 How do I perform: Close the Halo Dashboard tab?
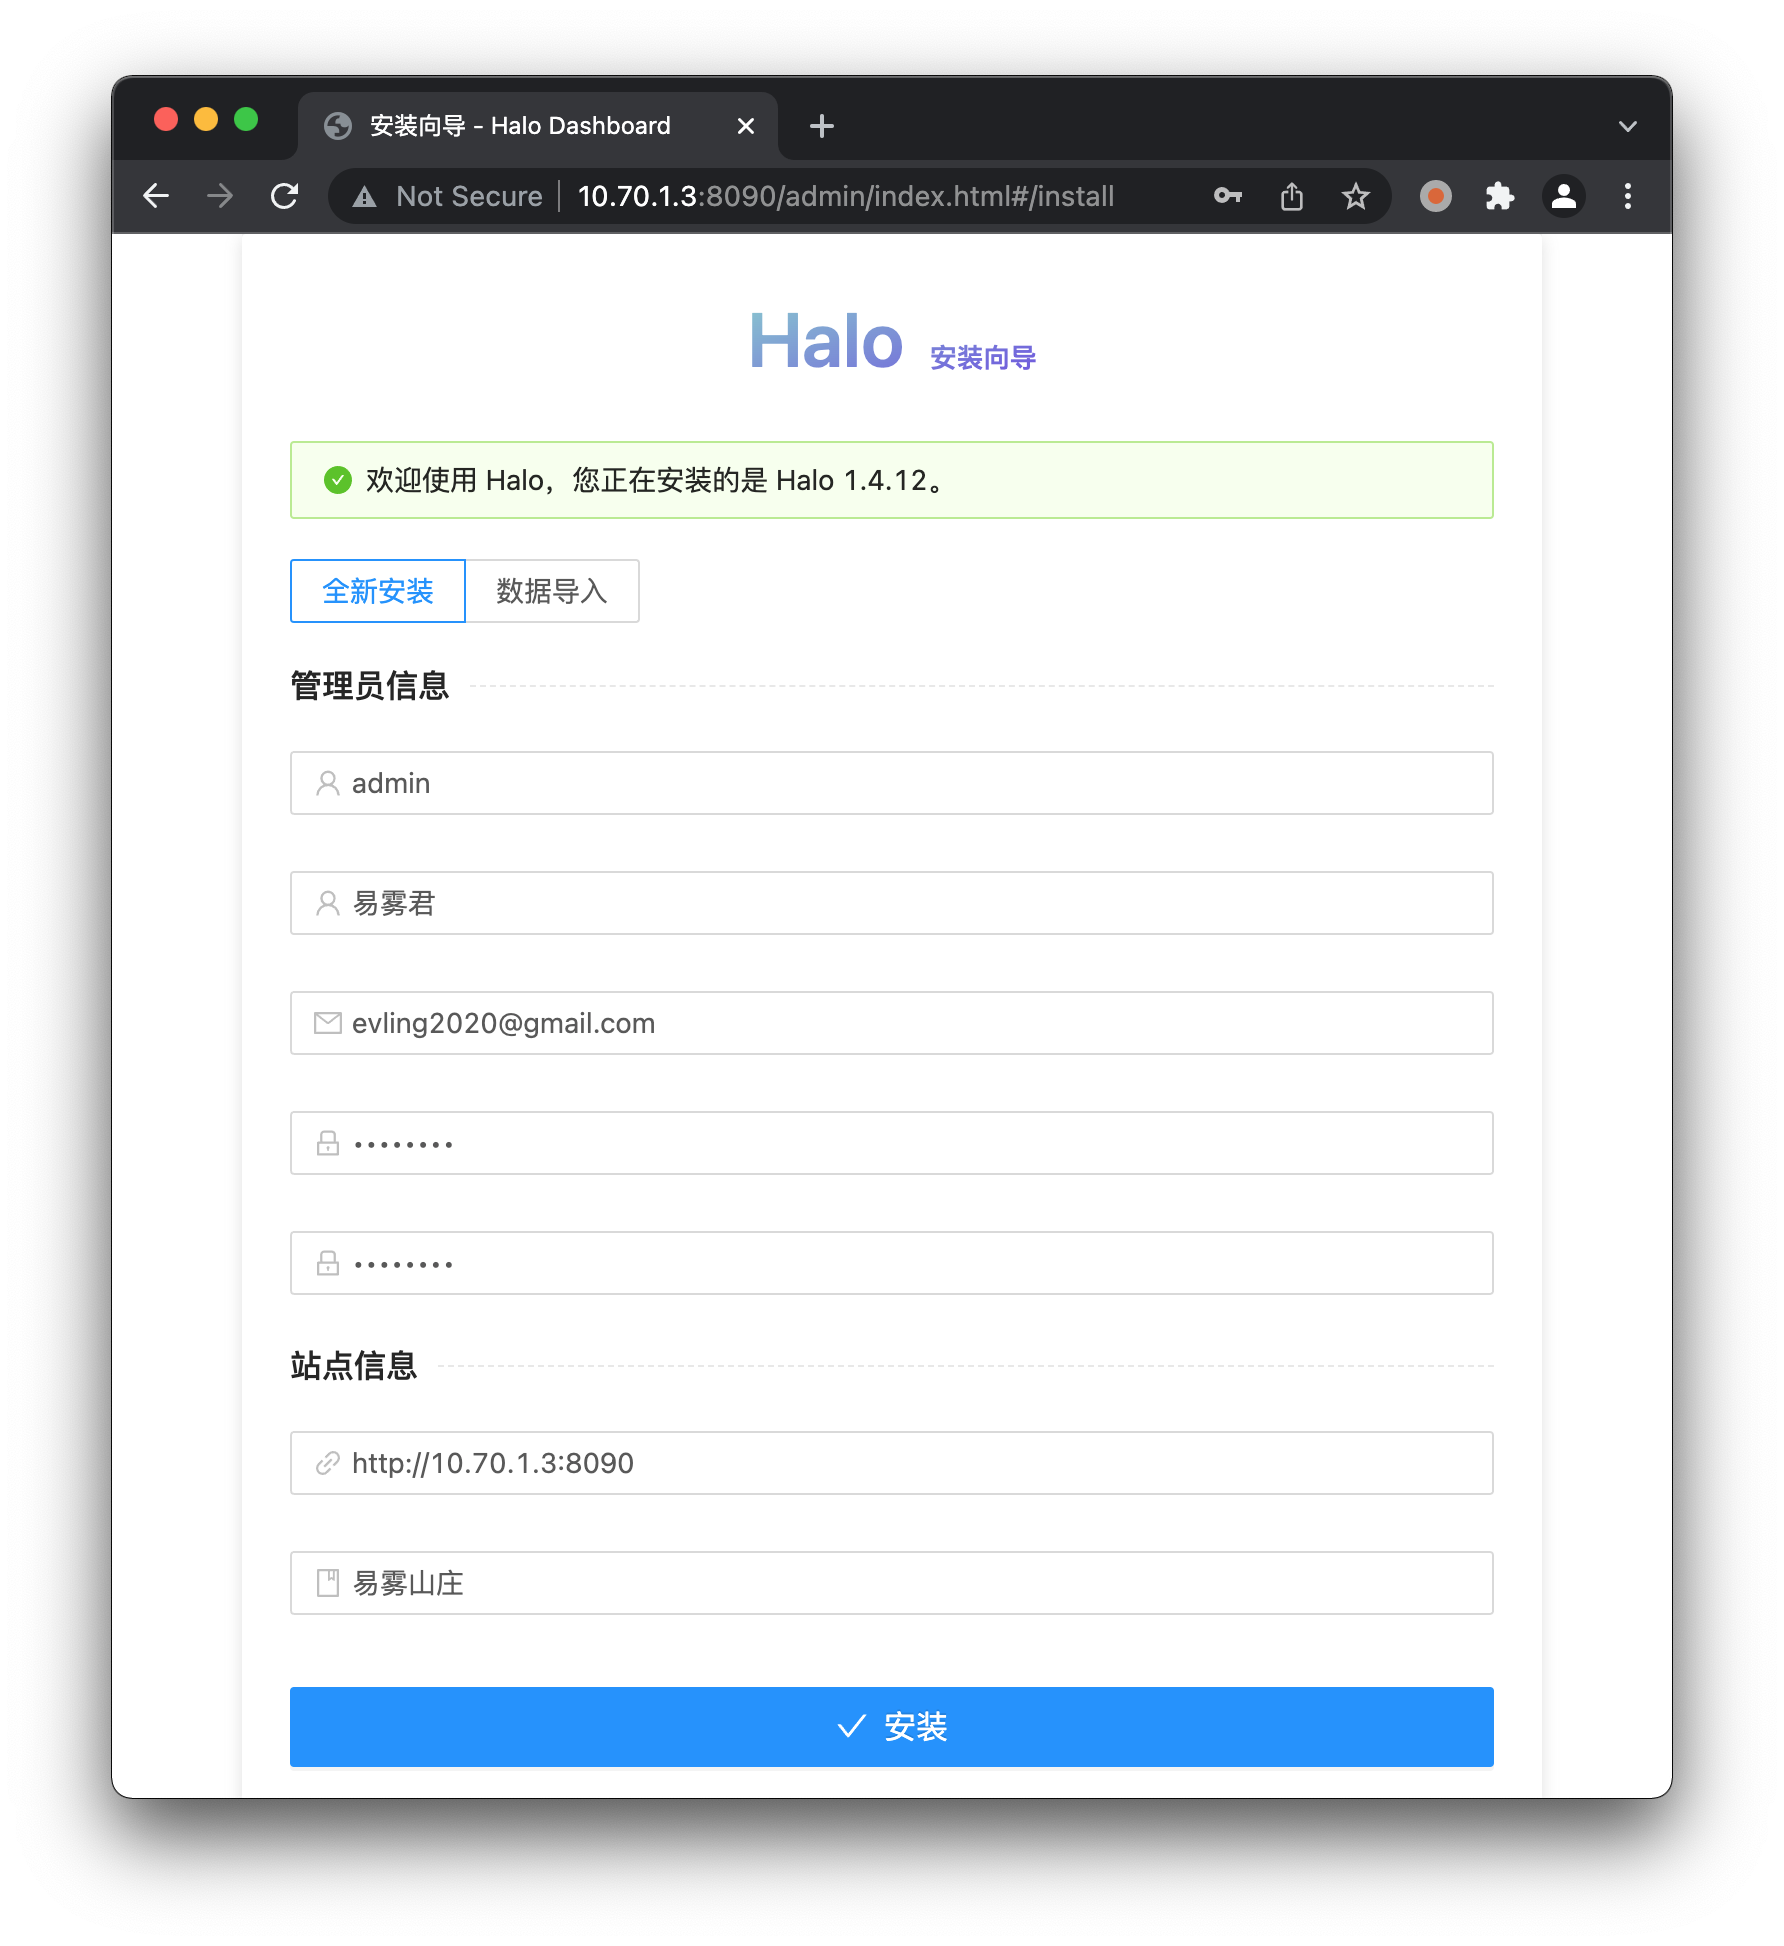746,126
